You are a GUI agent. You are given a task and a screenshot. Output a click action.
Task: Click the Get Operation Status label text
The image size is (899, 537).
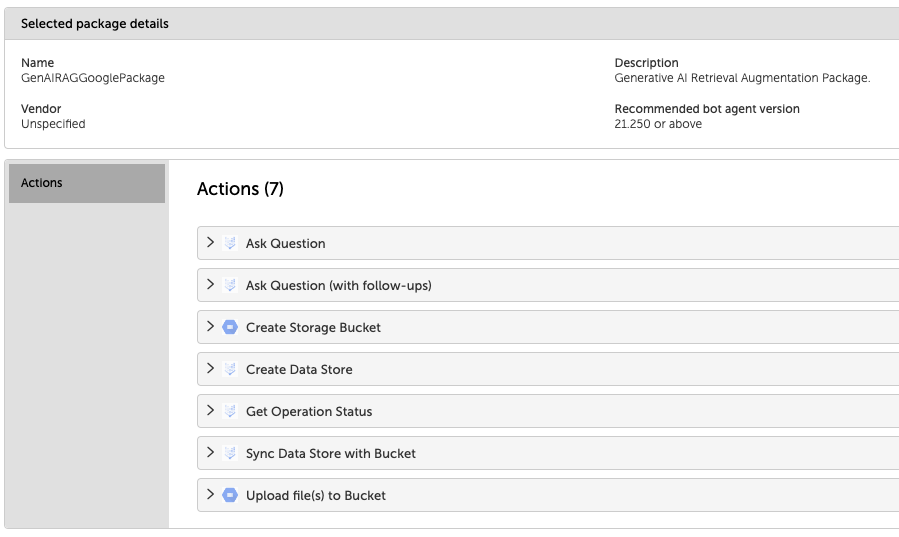309,412
